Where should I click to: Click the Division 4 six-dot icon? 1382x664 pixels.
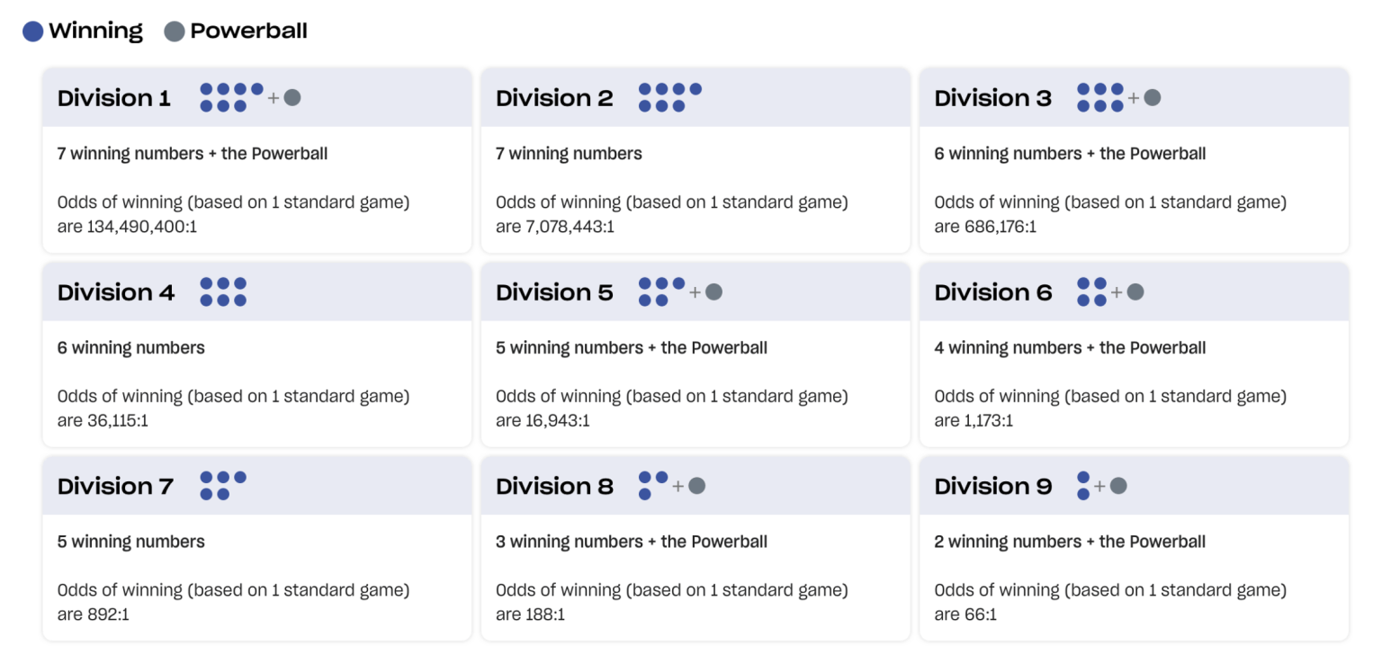click(223, 292)
